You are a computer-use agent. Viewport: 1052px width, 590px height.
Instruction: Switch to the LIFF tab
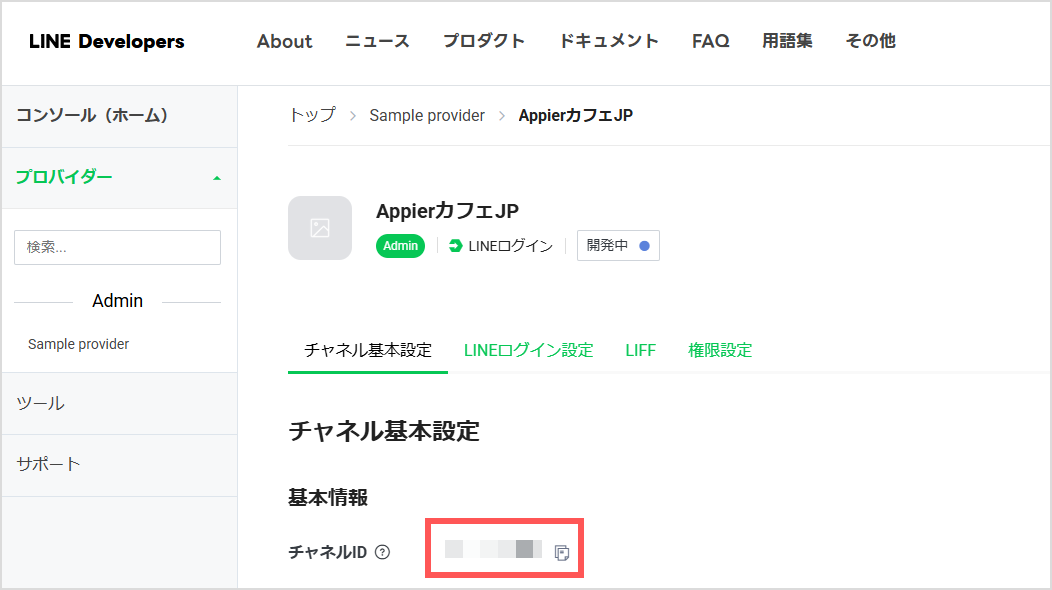[641, 350]
